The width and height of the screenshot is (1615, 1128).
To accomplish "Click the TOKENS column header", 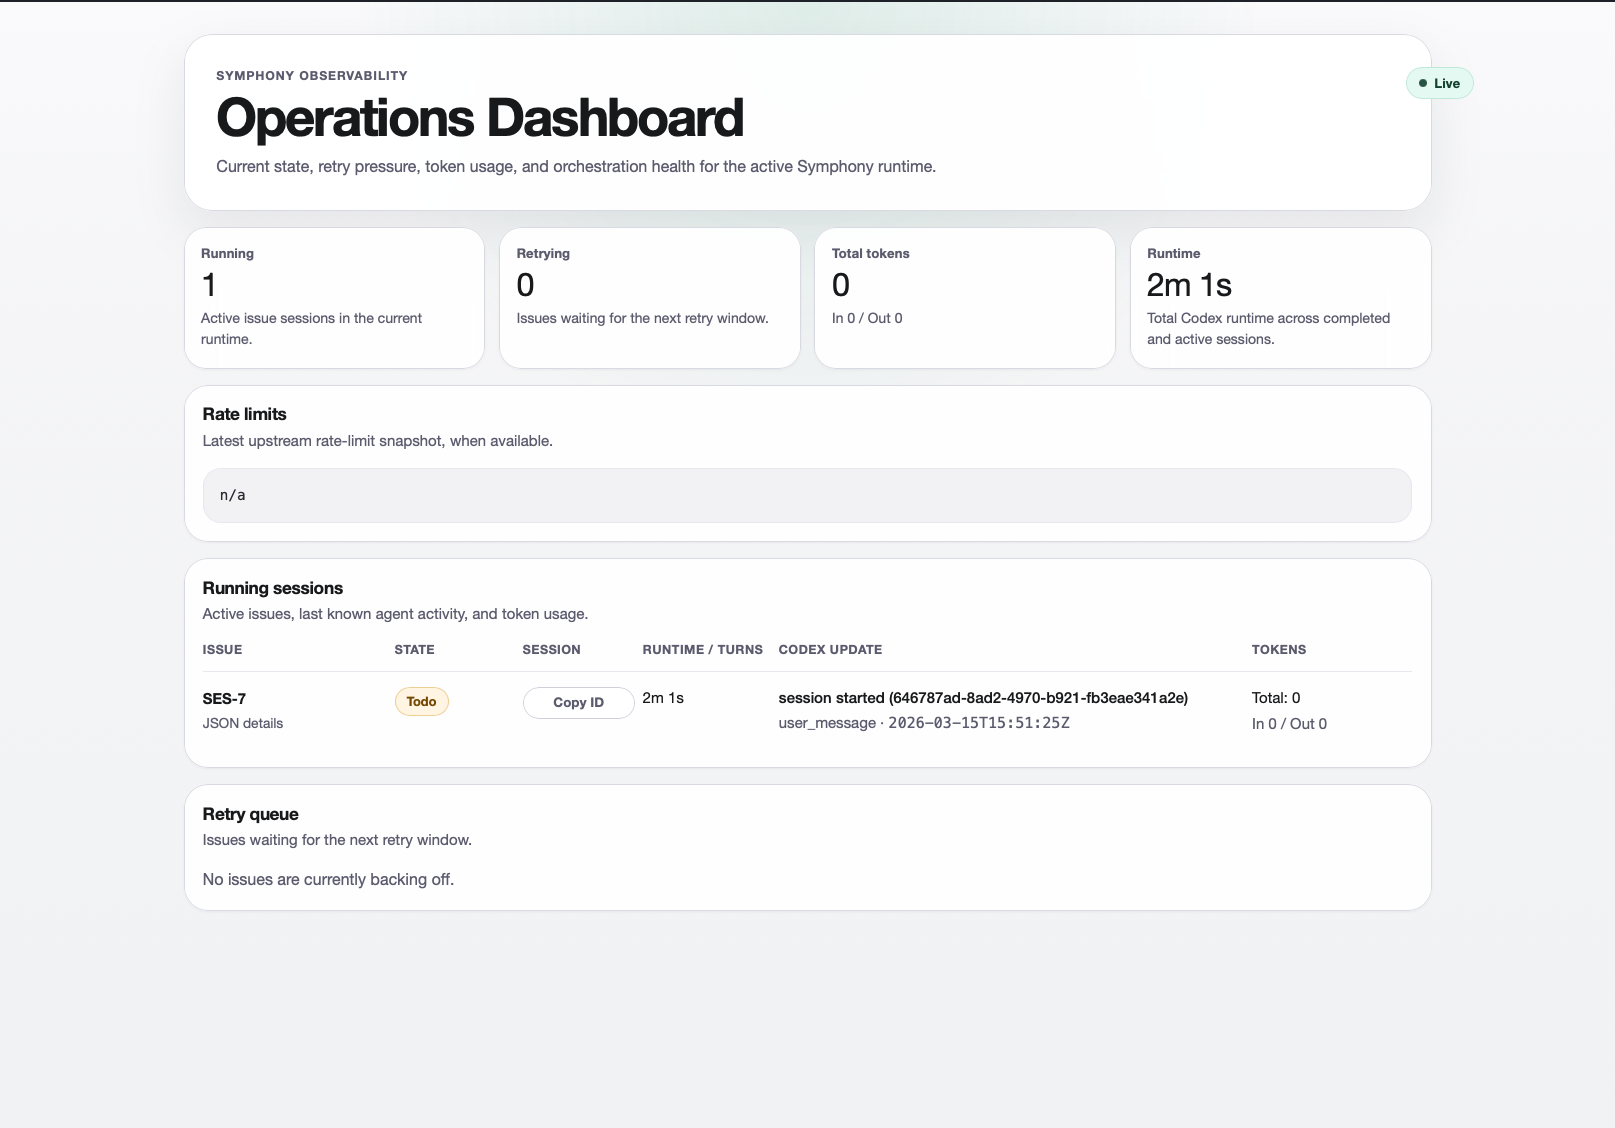I will pyautogui.click(x=1279, y=649).
